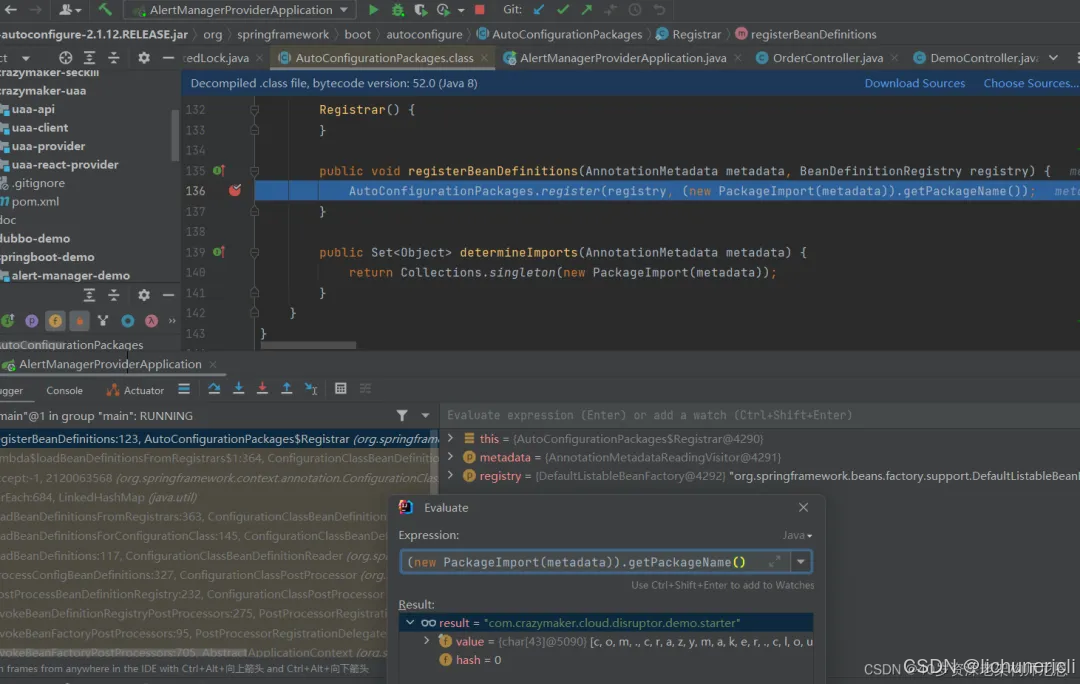Toggle the filter icon in debug frames panel
Screen dimensions: 1080x684
pos(401,415)
